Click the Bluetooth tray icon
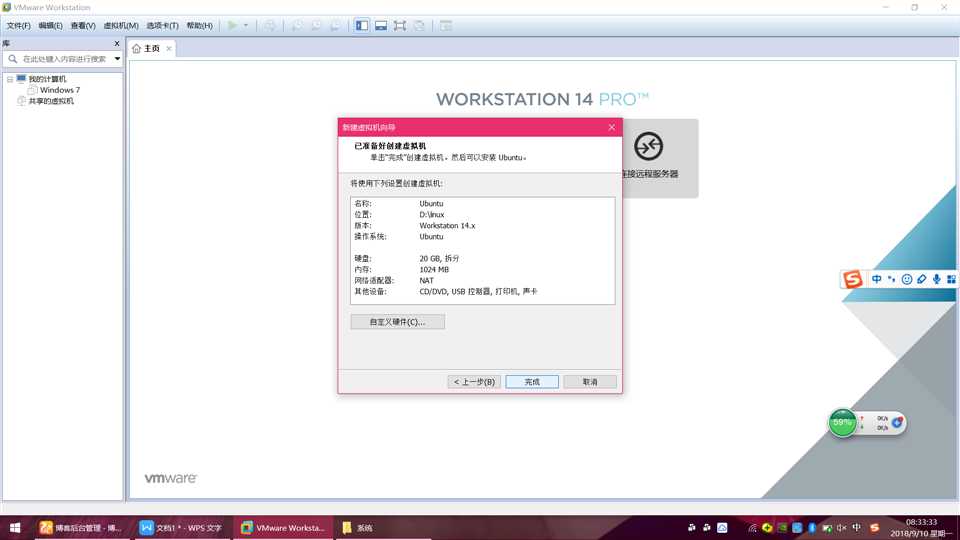960x540 pixels. [812, 528]
